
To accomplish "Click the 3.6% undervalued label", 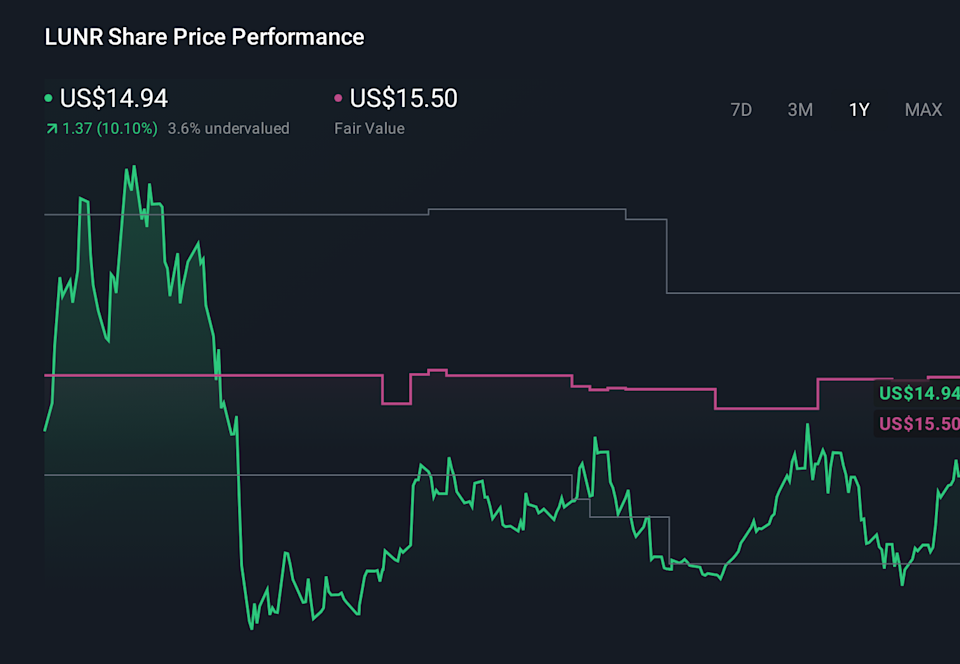I will [228, 128].
